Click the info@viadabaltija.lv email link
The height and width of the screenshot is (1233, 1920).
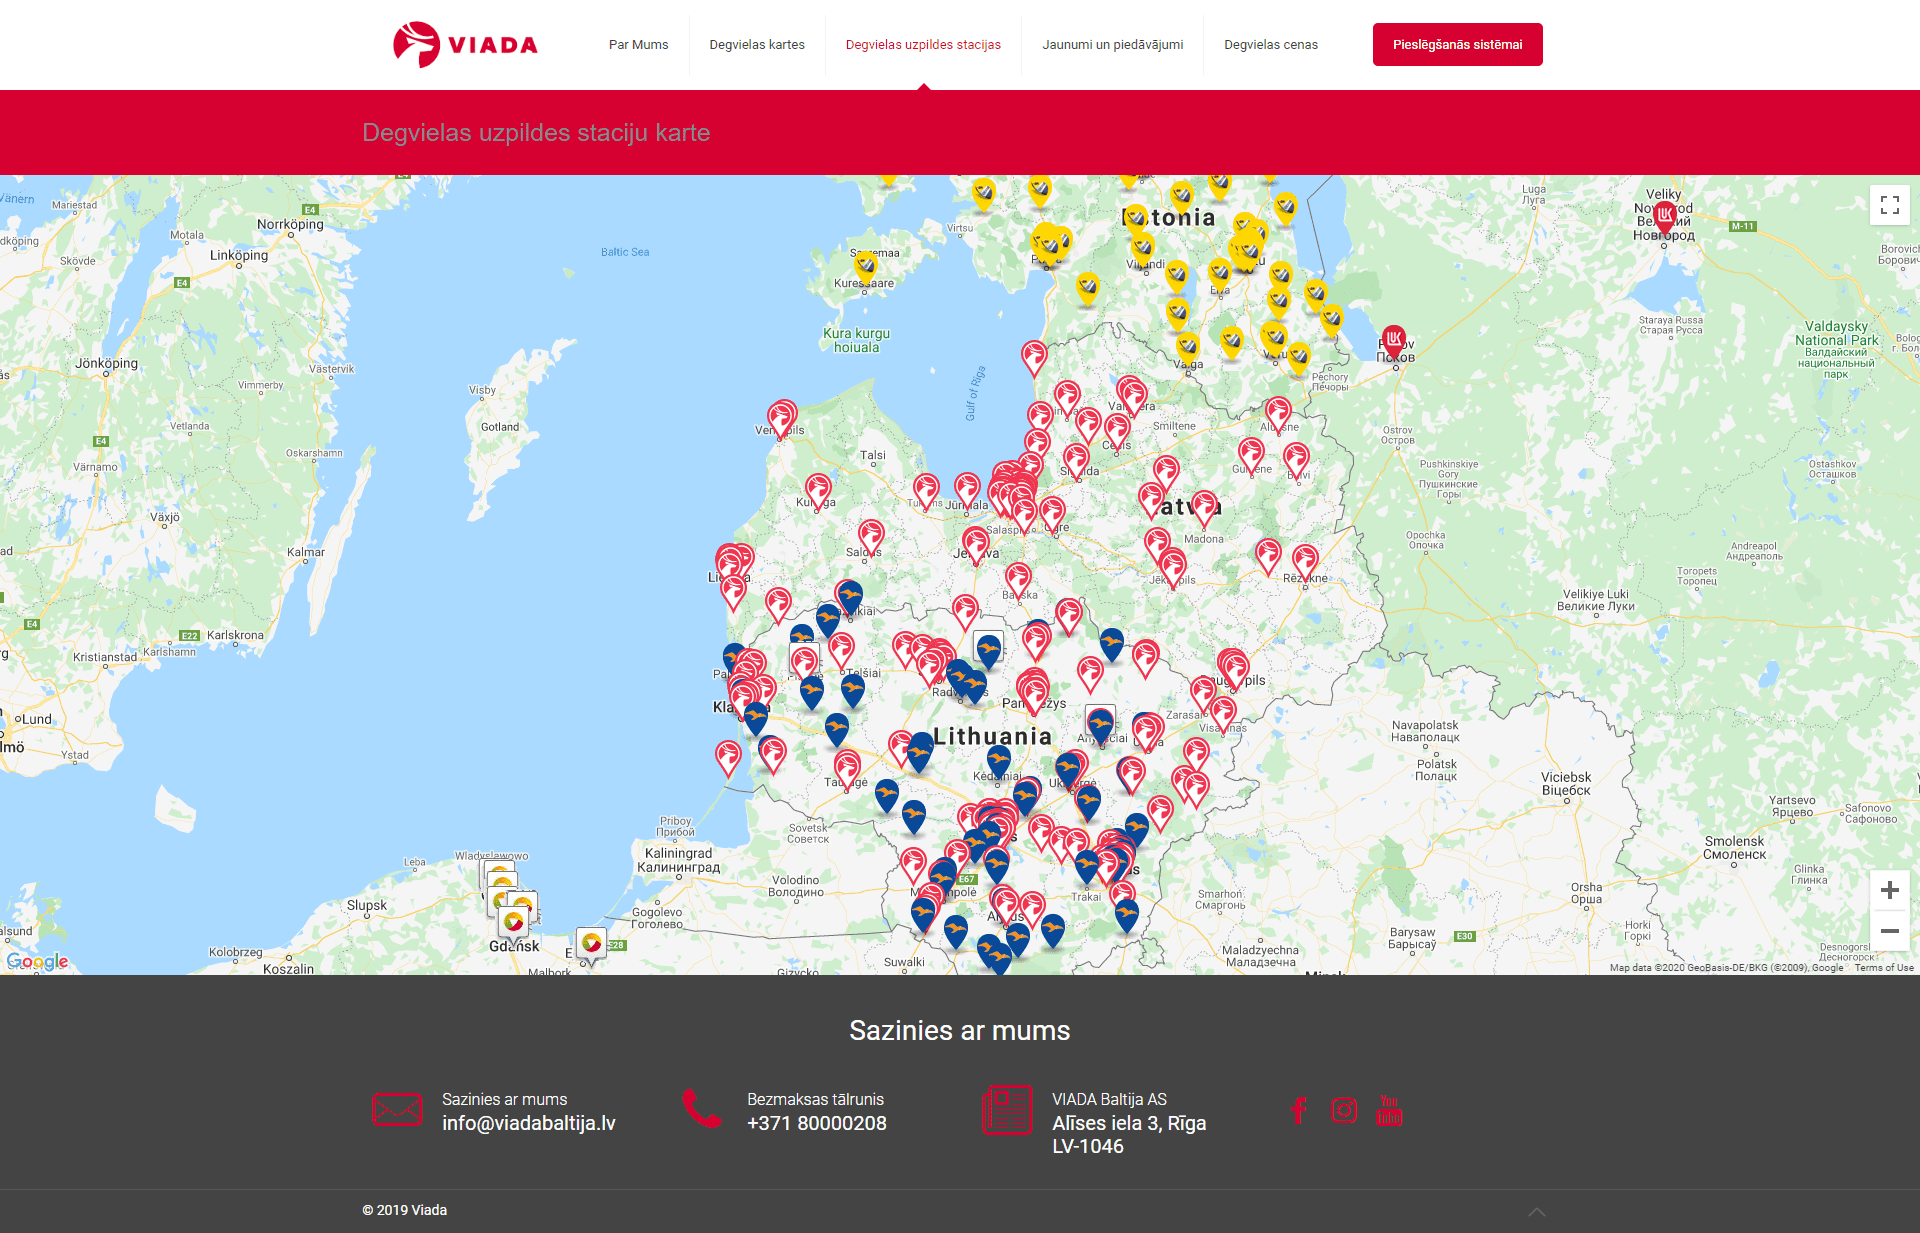click(529, 1123)
